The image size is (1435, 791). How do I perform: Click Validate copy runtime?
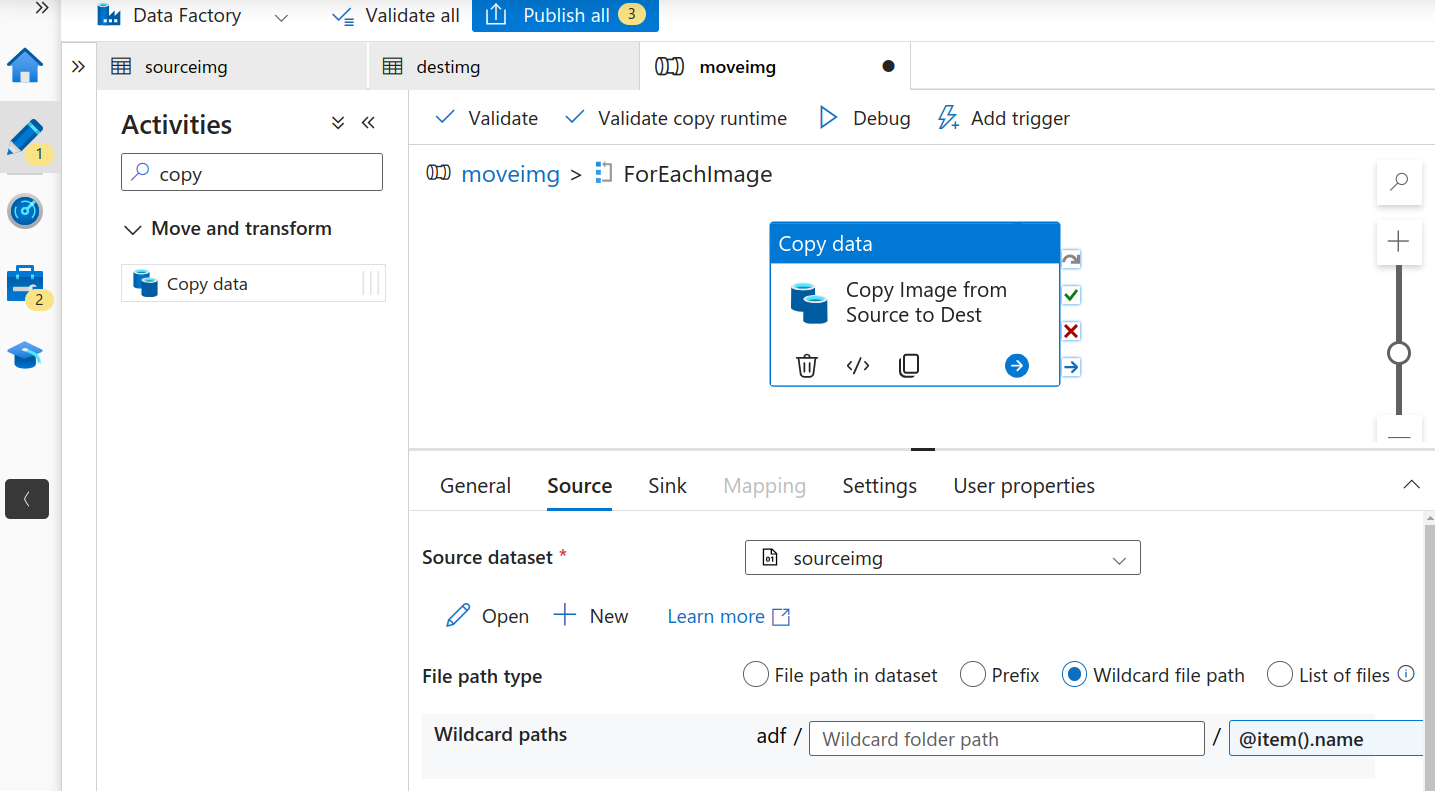[x=676, y=118]
